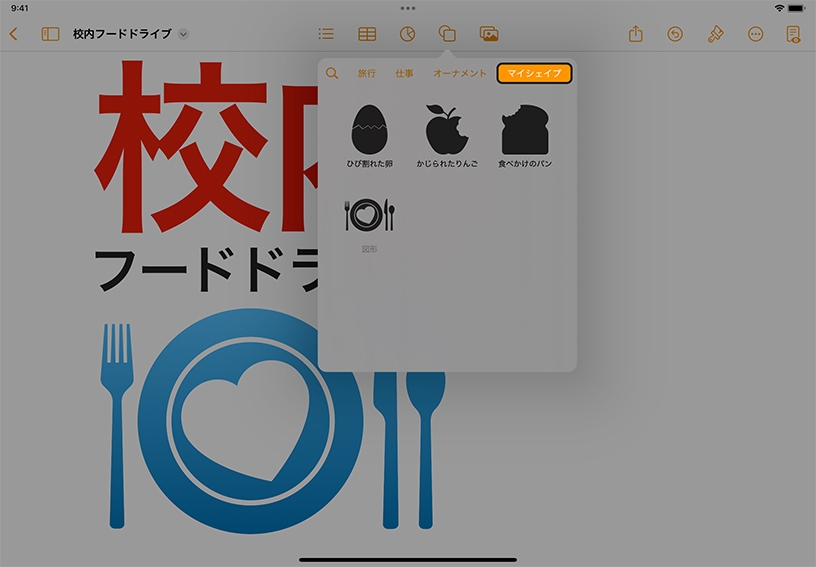Tap the back chevron to leave document
The image size is (816, 567).
pos(14,34)
